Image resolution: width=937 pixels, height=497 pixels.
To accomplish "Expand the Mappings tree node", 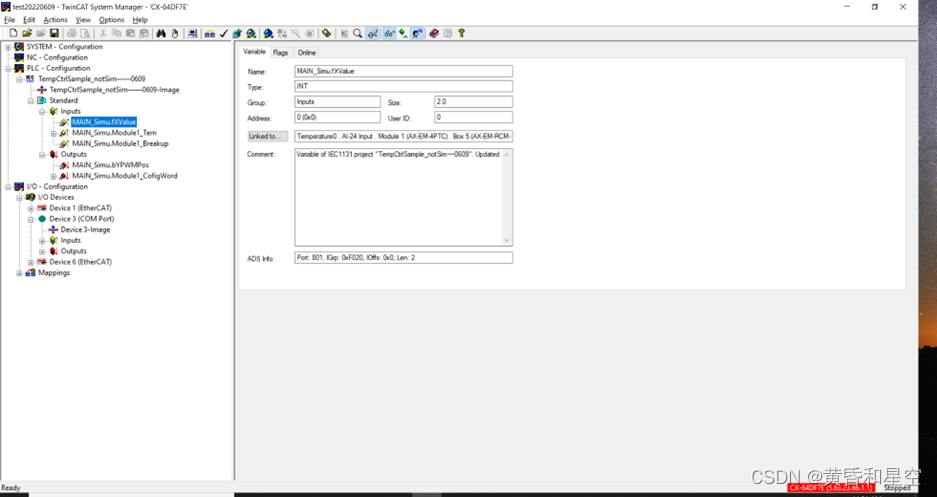I will coord(19,272).
